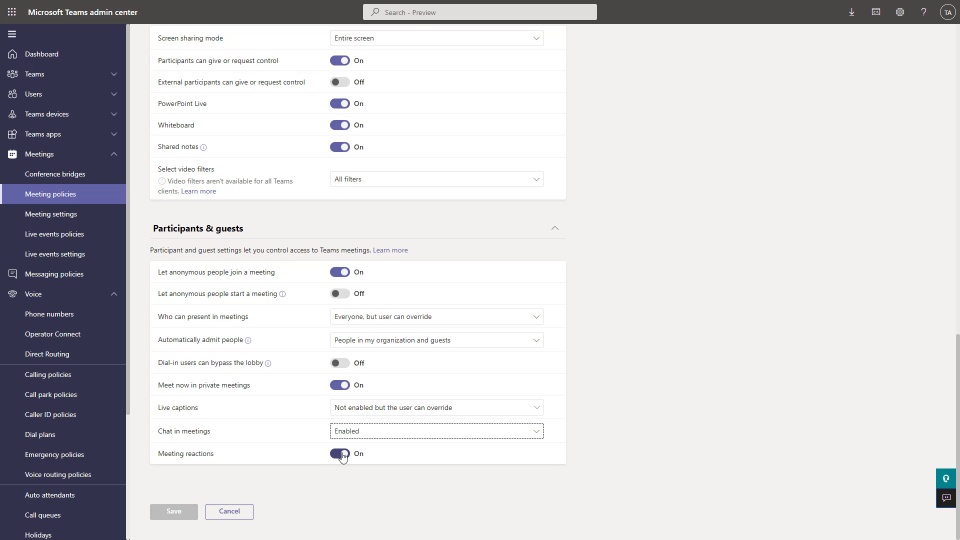Open the app launcher waffle icon
This screenshot has height=540, width=960.
pyautogui.click(x=12, y=12)
